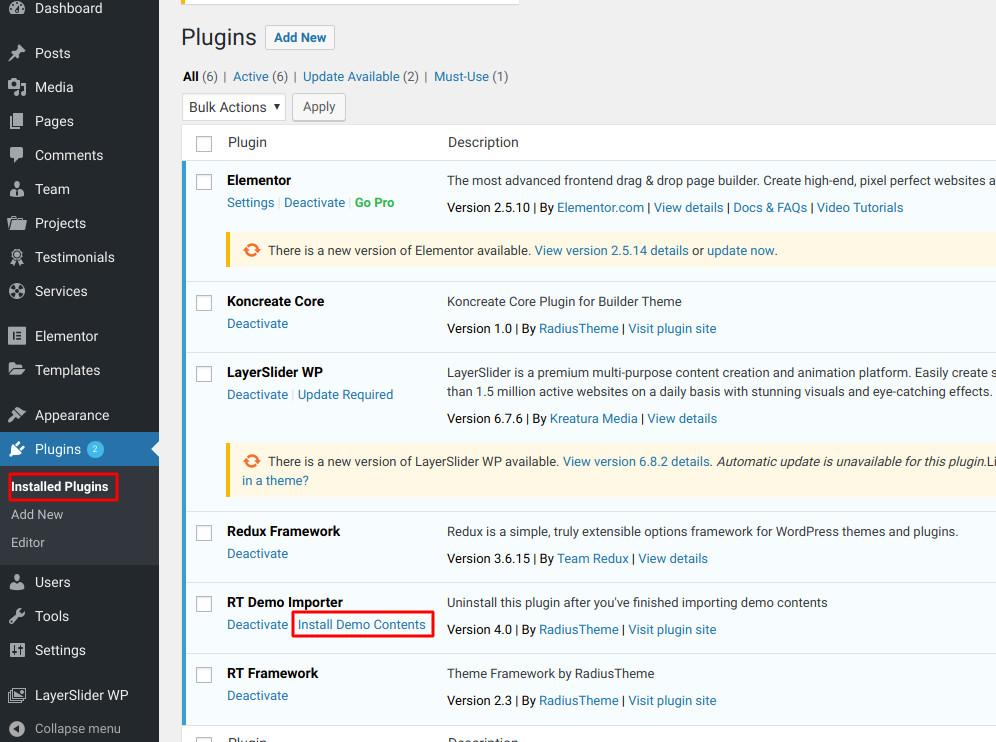Open the Media library icon in the sidebar
This screenshot has width=996, height=742.
point(17,87)
